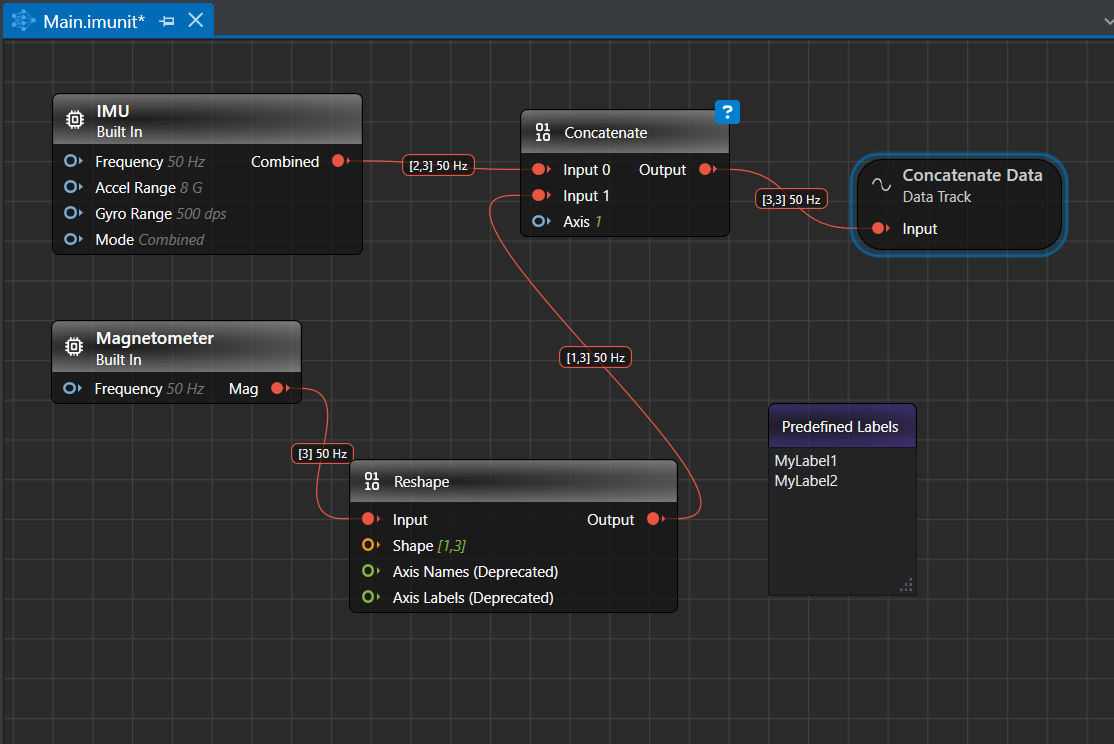Click the IMU Mode input port
1114x744 pixels.
[x=72, y=239]
